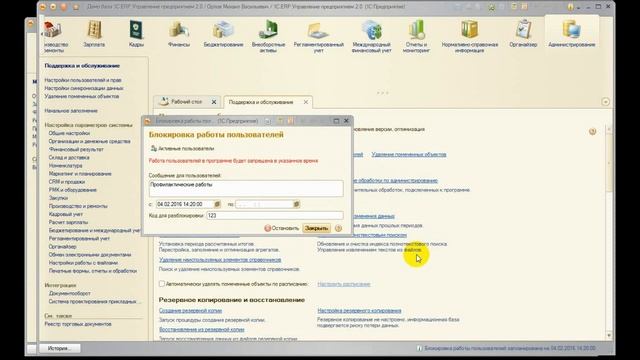This screenshot has height=360, width=640.
Task: Open Нормативно-справочная информация section icon
Action: pyautogui.click(x=469, y=36)
